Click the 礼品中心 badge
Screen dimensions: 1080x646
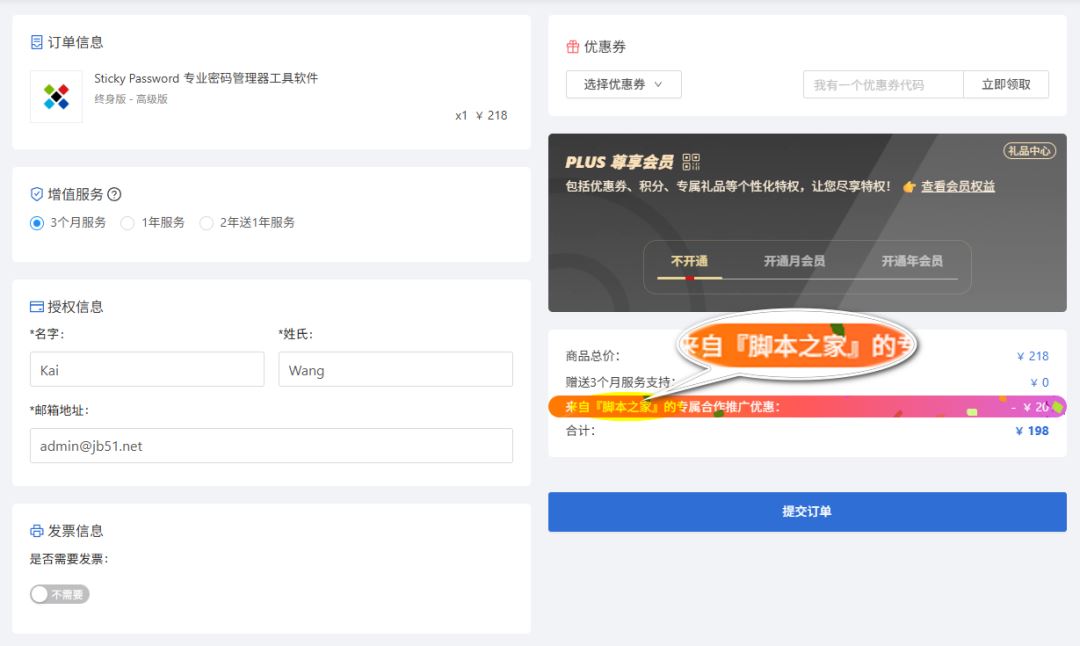click(x=1029, y=151)
